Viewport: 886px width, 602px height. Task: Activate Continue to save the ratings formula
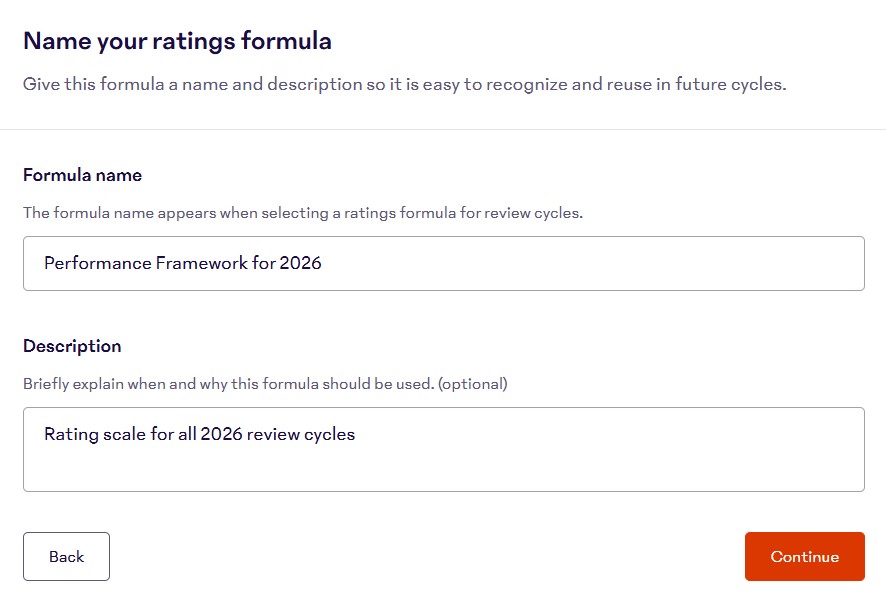point(804,556)
